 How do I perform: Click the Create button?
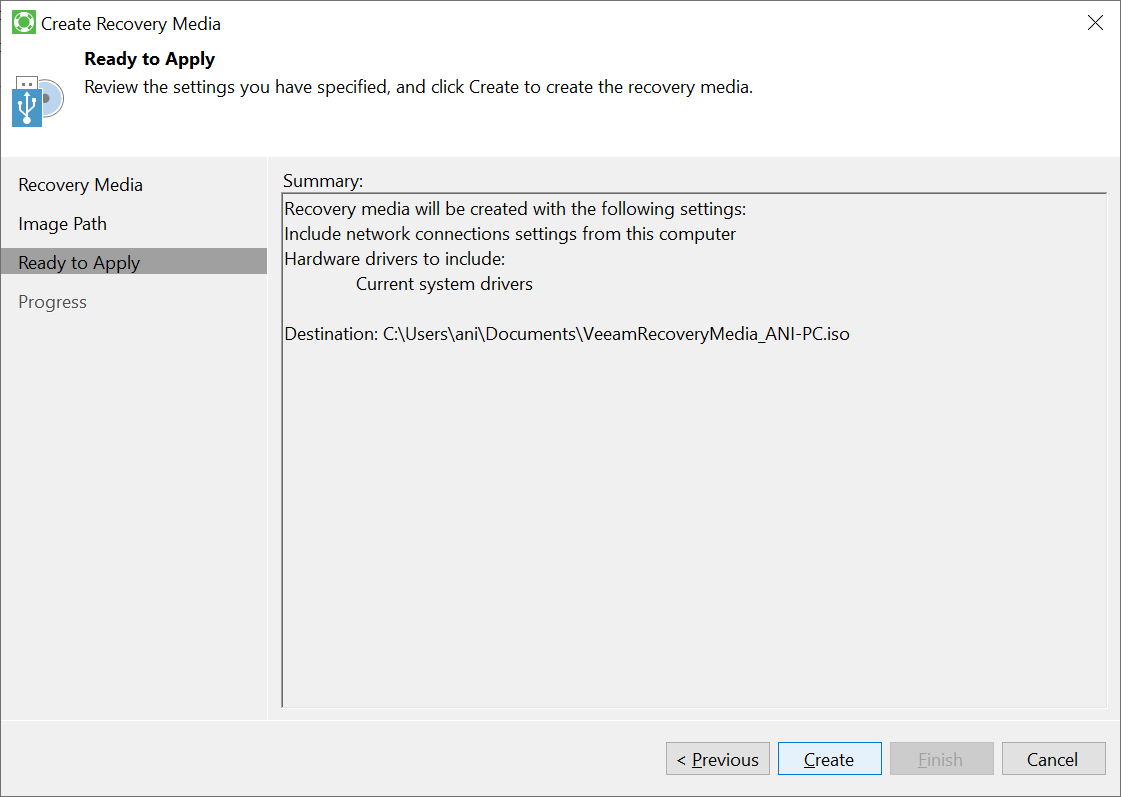(x=829, y=758)
